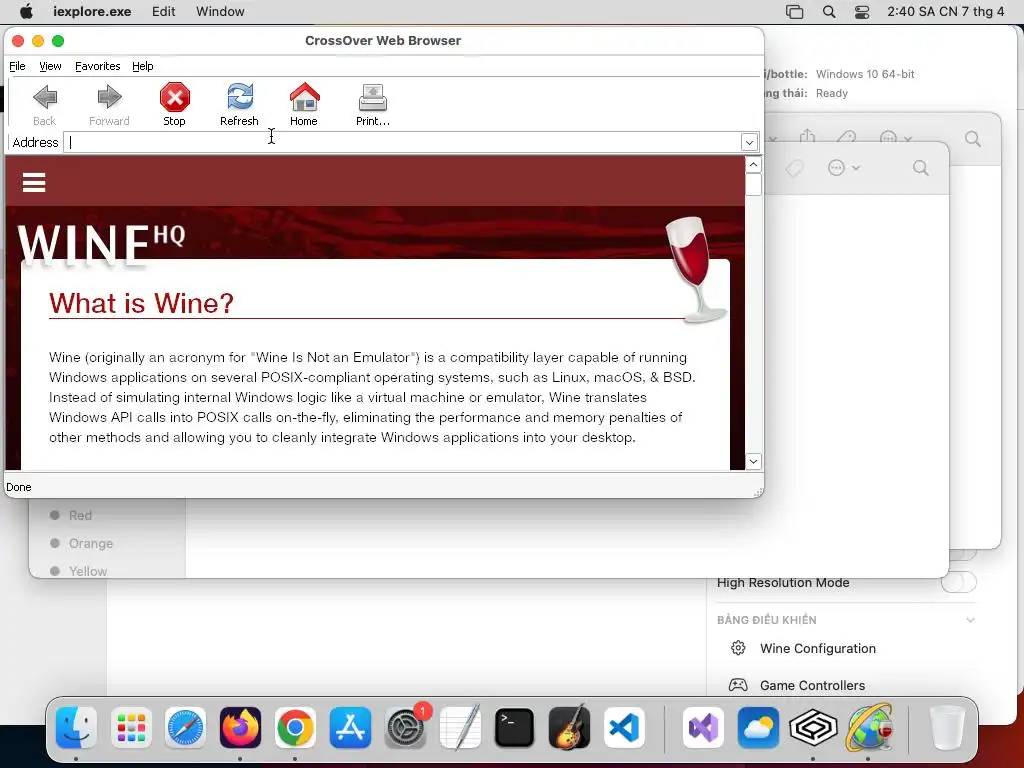
Task: Launch Safari from the Dock
Action: coord(185,728)
